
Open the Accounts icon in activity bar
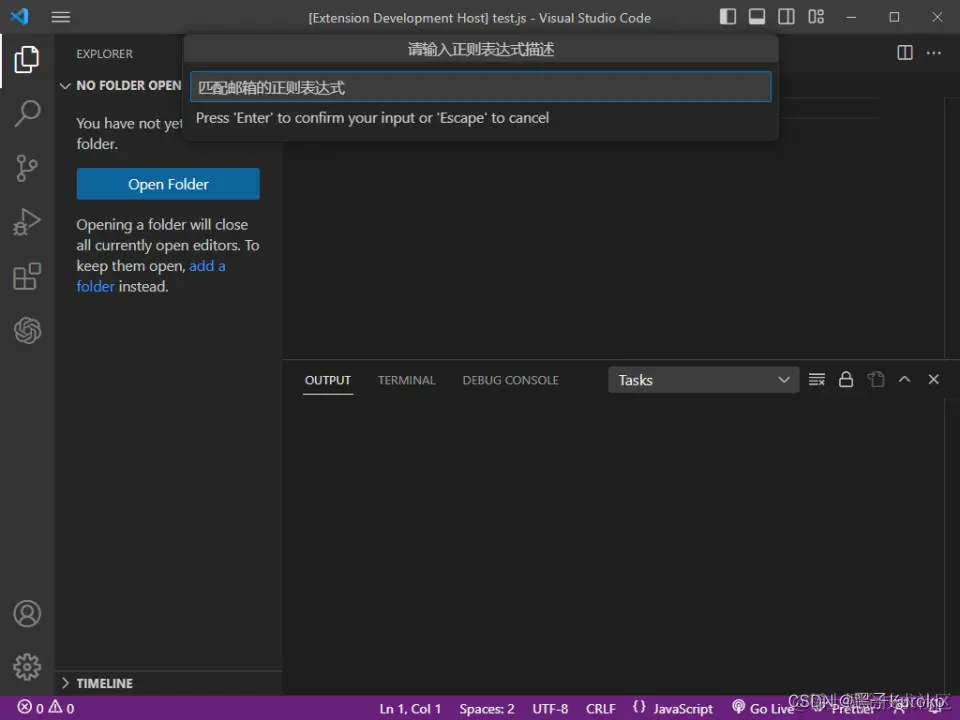(27, 613)
